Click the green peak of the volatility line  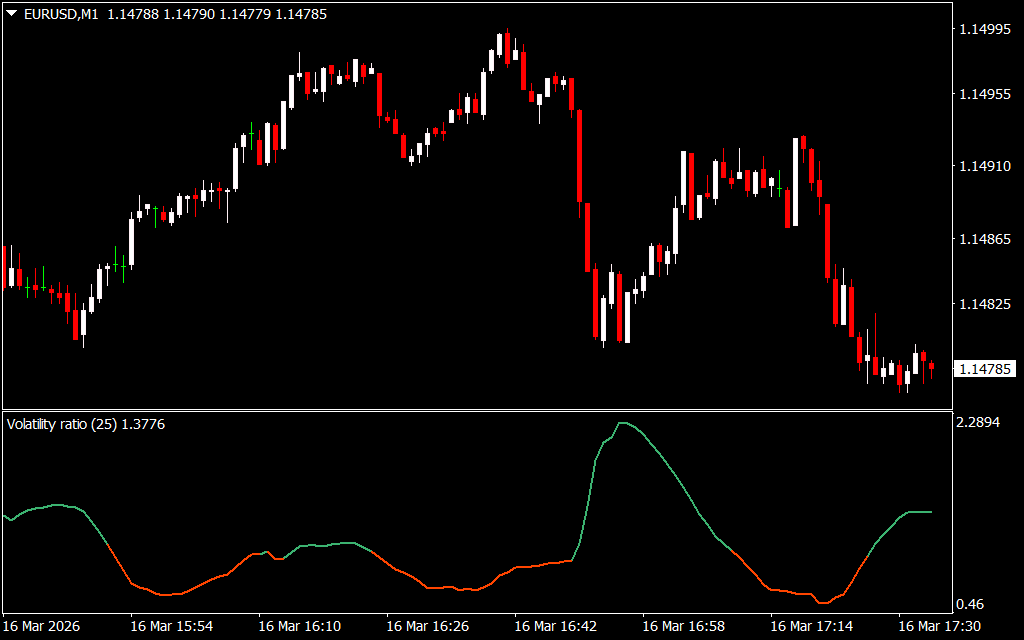point(623,423)
